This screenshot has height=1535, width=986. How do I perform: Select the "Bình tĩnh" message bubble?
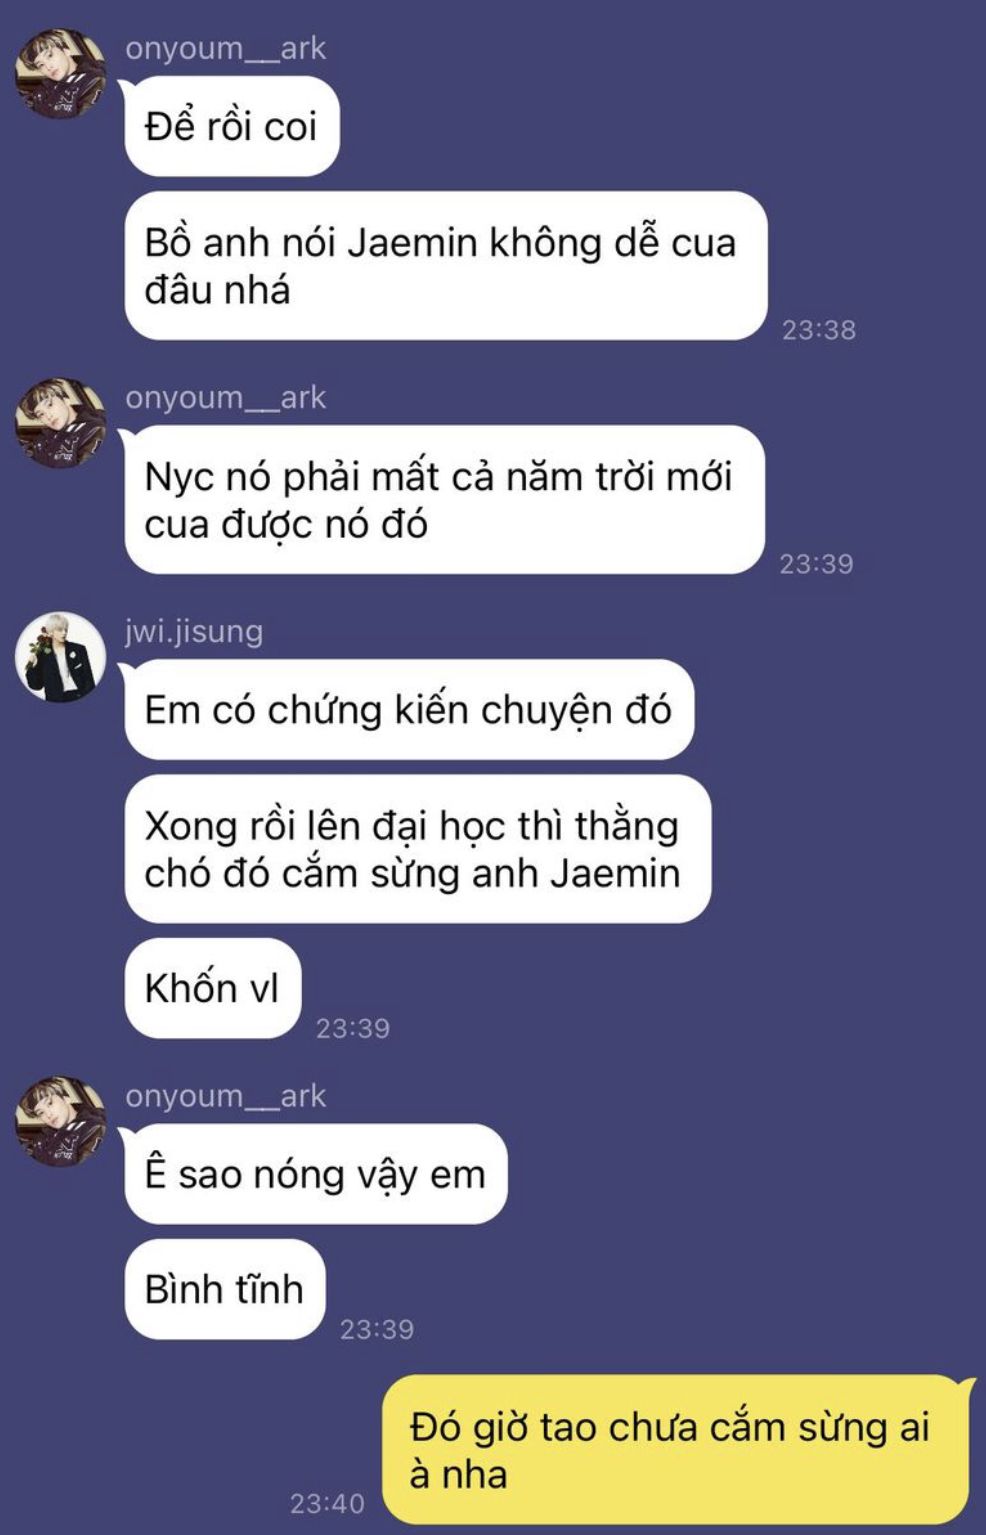pos(225,1289)
